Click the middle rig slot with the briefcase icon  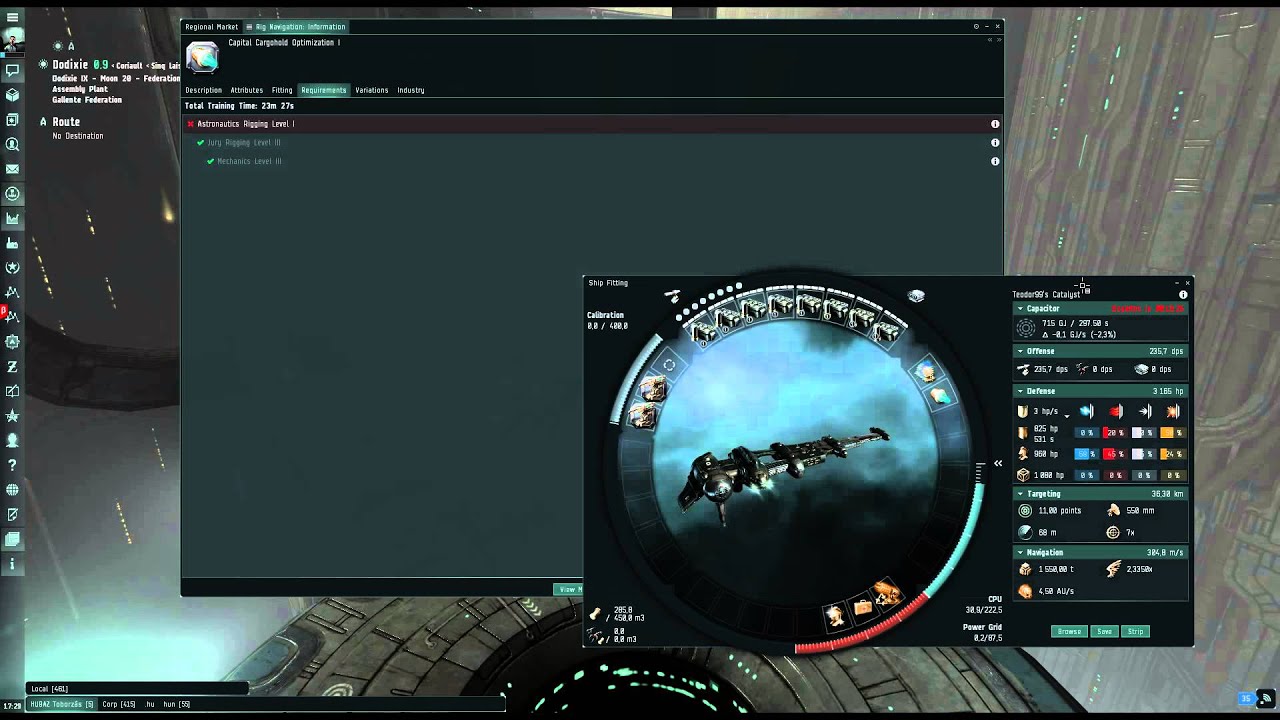pos(862,608)
